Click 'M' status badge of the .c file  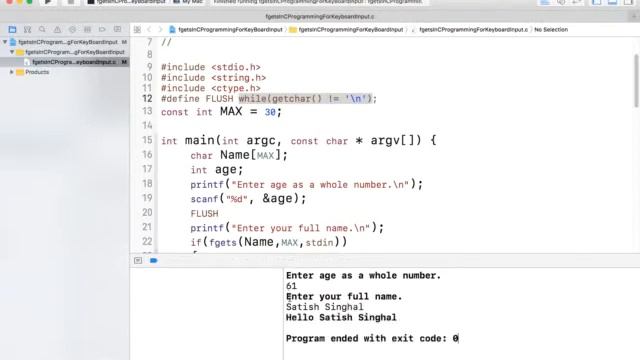coord(124,62)
